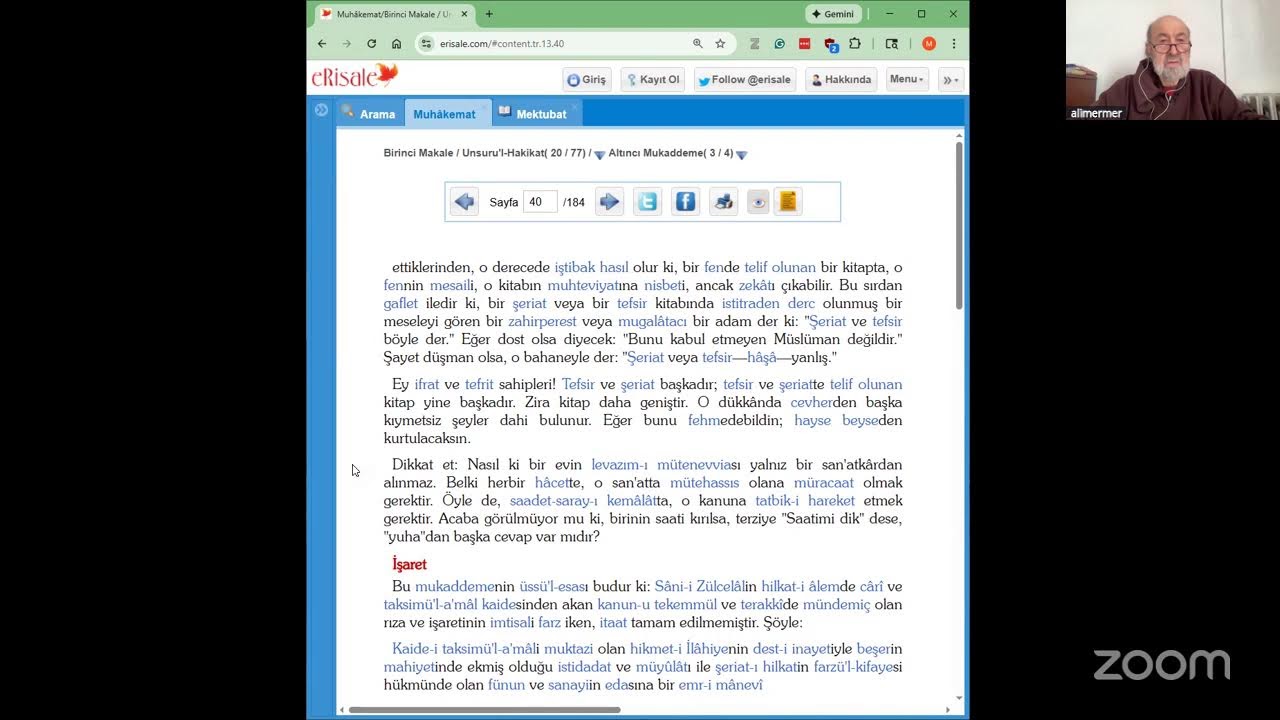Click the hikmet-i İlâhiye link

click(x=679, y=648)
